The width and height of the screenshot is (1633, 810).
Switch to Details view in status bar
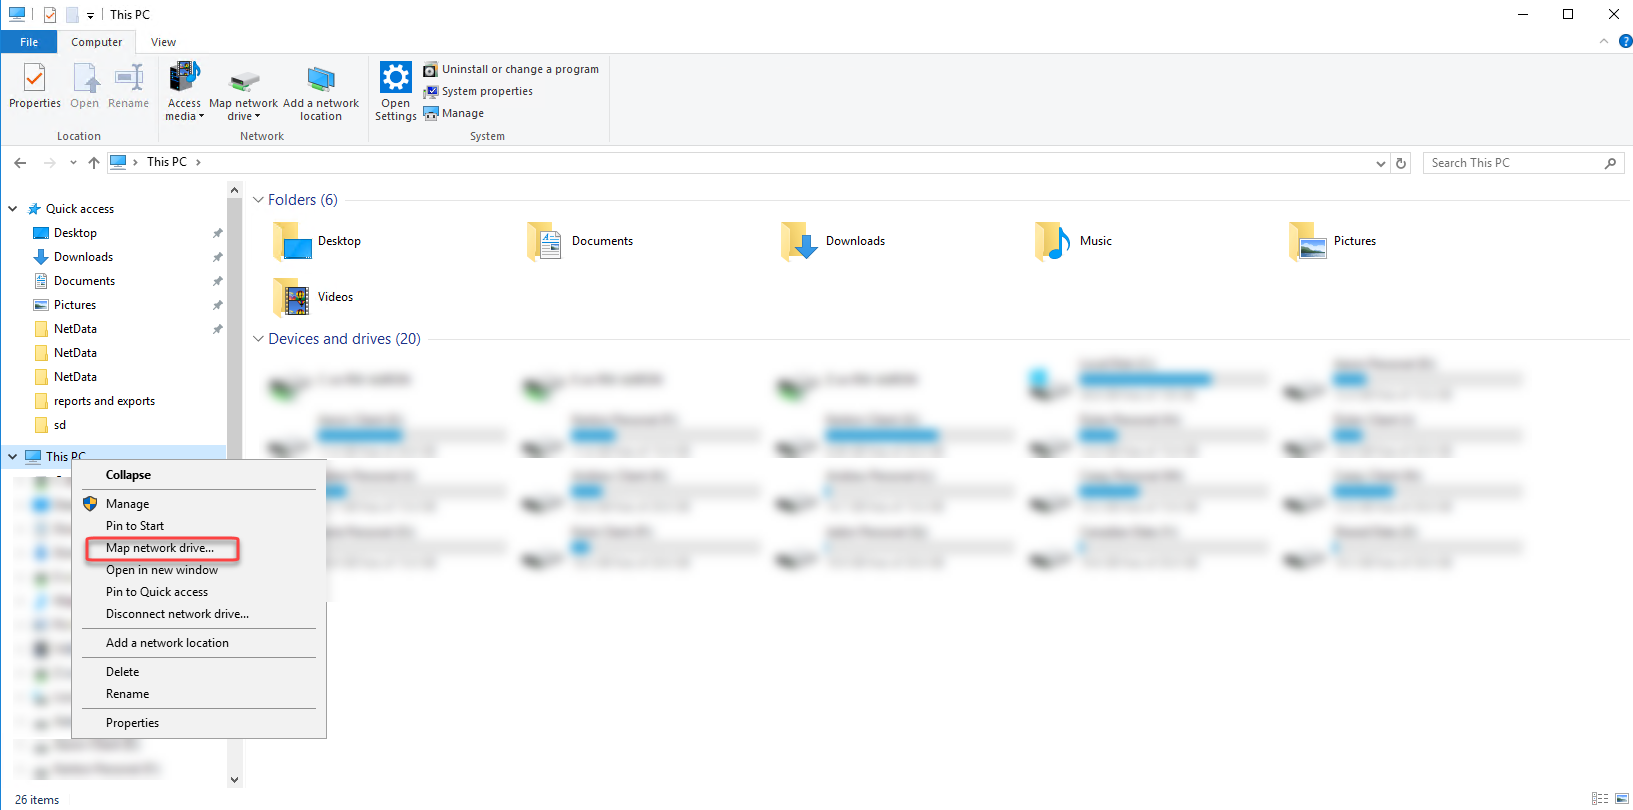coord(1600,799)
